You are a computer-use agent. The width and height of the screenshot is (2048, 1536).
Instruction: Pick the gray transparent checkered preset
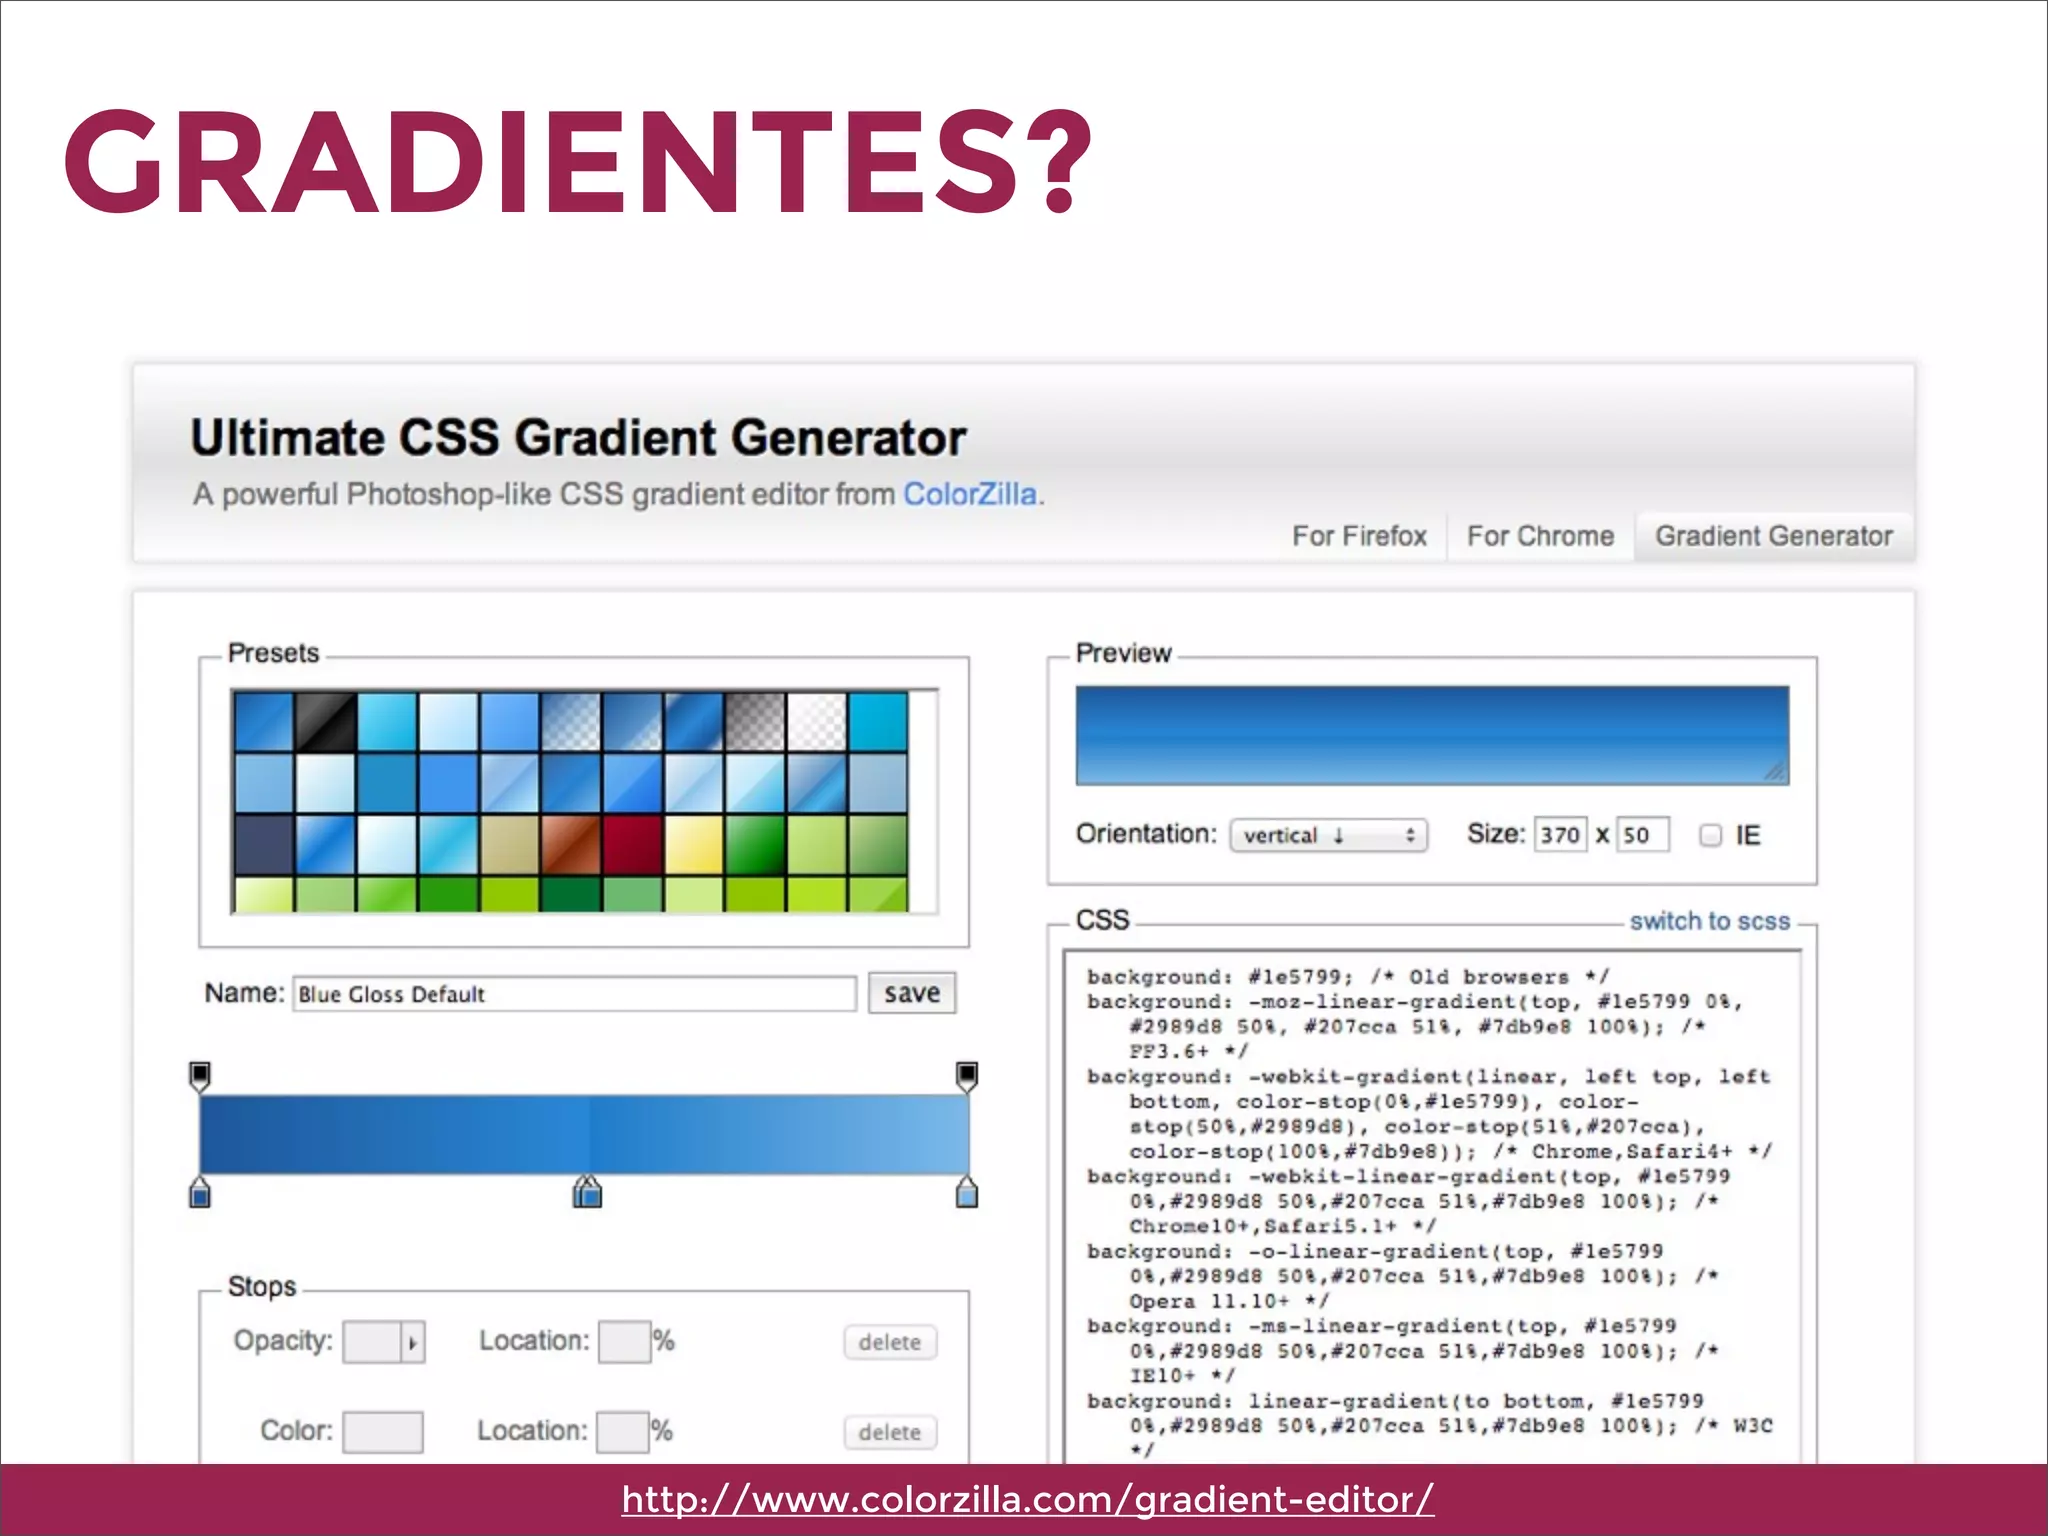[755, 722]
